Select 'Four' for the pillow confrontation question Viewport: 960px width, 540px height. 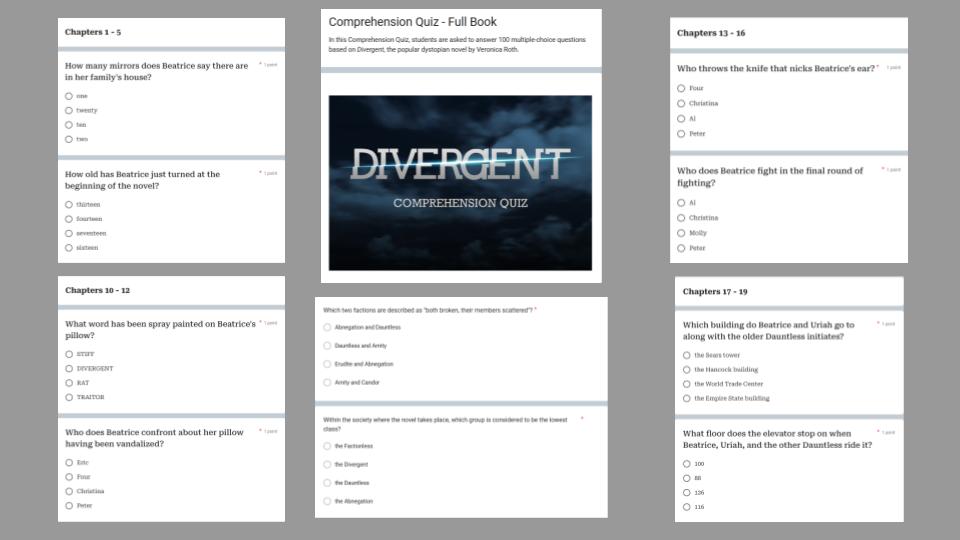(69, 477)
